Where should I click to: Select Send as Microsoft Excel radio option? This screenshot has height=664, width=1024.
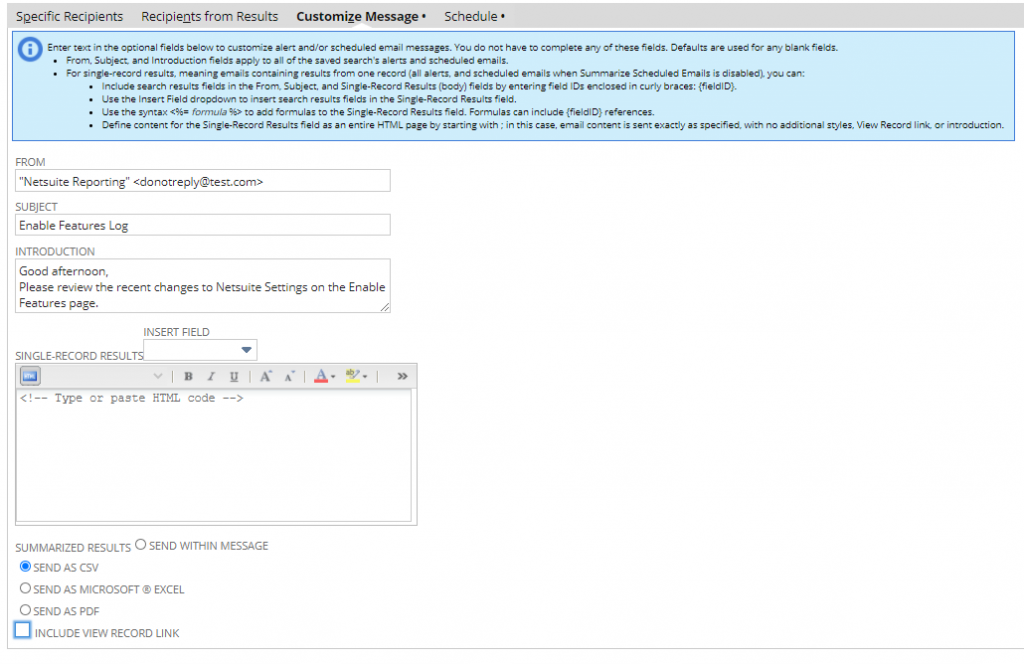[25, 588]
